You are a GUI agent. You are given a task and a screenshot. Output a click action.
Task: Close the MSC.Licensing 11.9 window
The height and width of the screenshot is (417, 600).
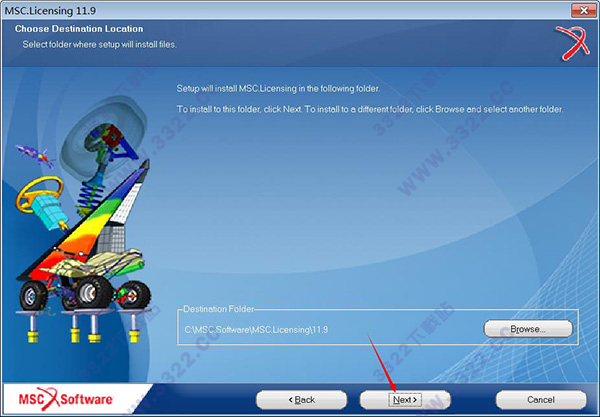[x=584, y=10]
